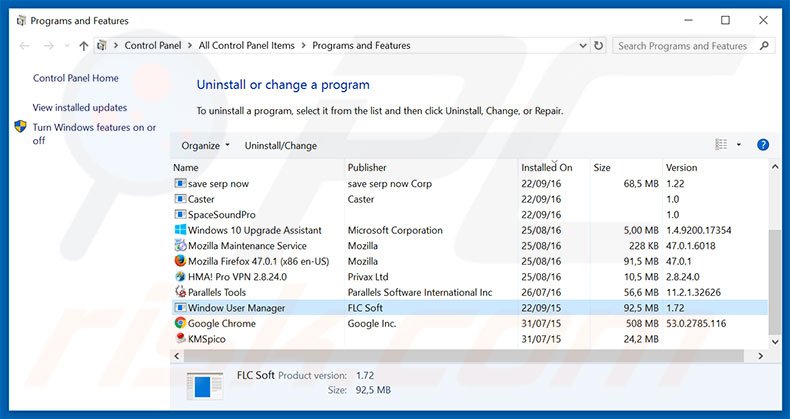Select Mozilla Firefox 47.0.1 entry name
This screenshot has width=790, height=419.
pos(258,261)
